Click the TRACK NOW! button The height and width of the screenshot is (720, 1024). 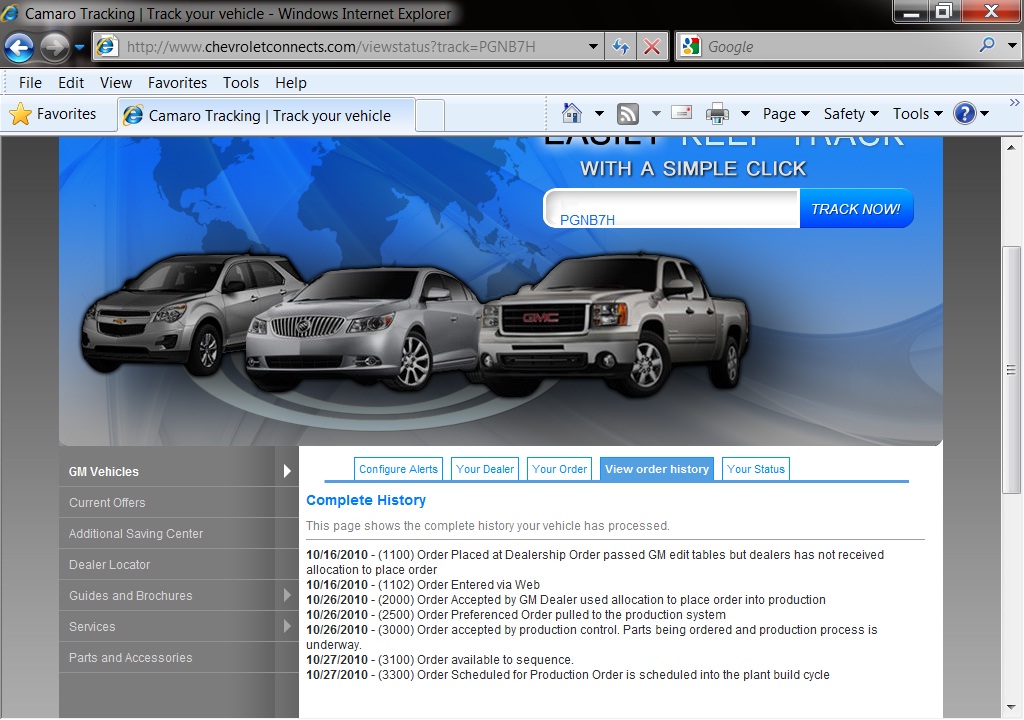coord(856,209)
